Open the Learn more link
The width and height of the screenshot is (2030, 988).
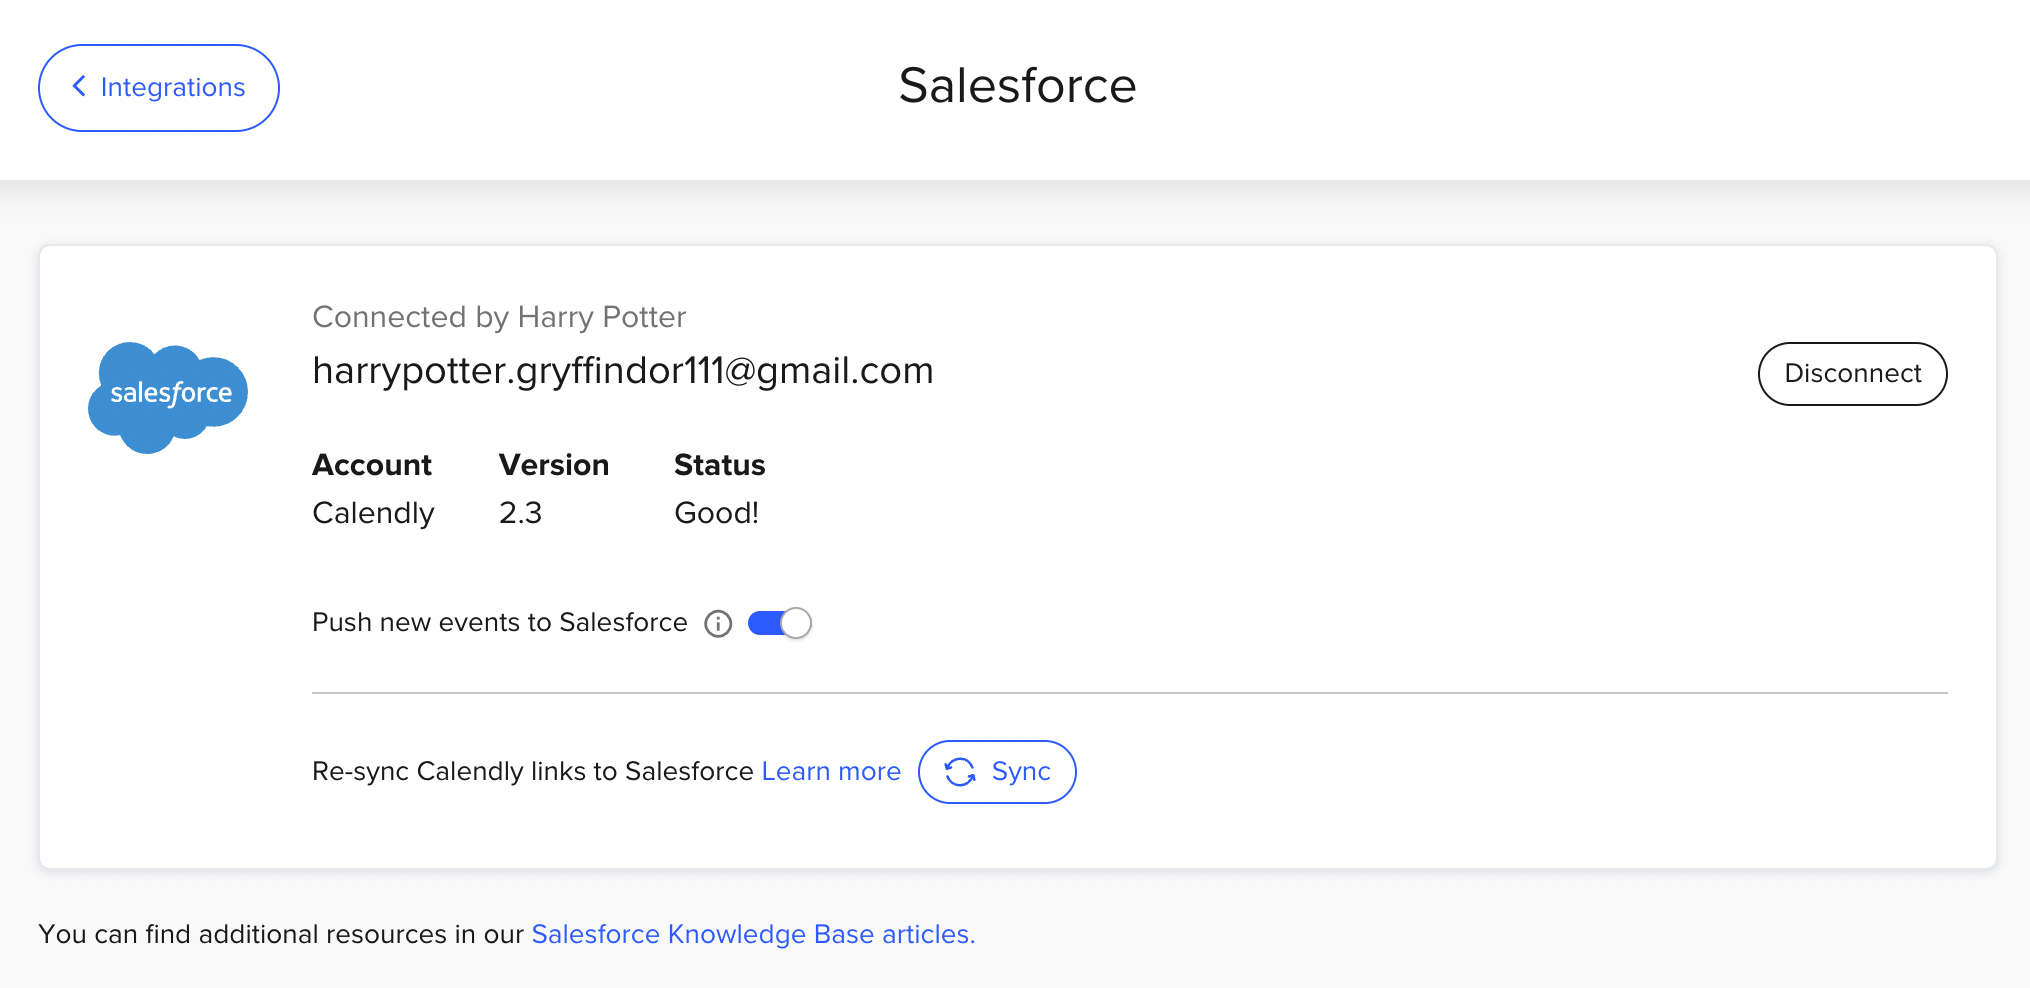[831, 772]
